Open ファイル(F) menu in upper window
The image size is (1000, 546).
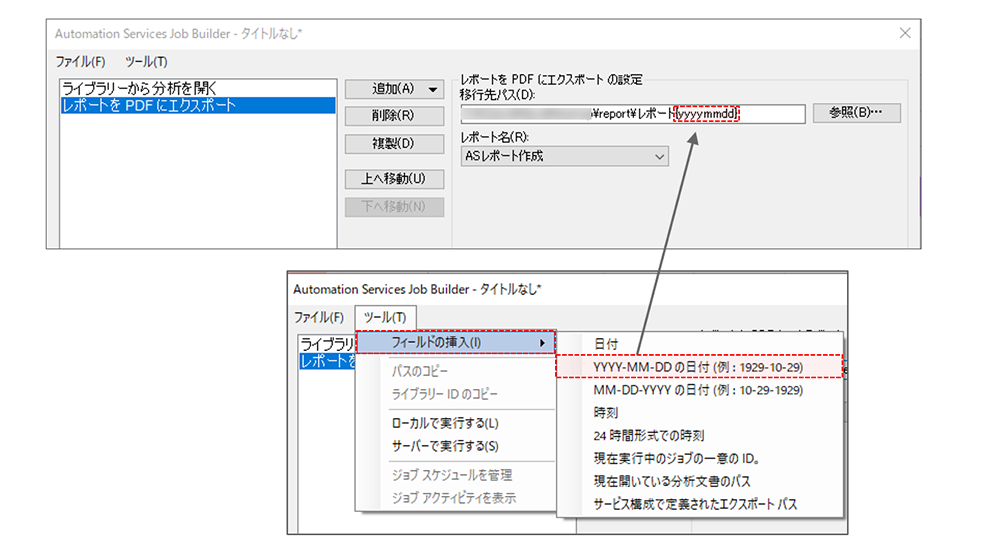(80, 62)
